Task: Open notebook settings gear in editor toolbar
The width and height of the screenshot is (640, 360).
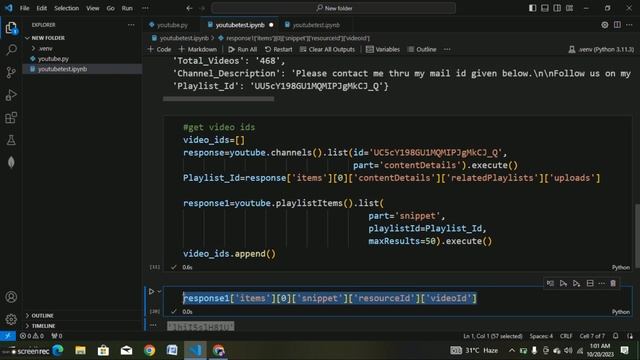Action: pyautogui.click(x=604, y=25)
